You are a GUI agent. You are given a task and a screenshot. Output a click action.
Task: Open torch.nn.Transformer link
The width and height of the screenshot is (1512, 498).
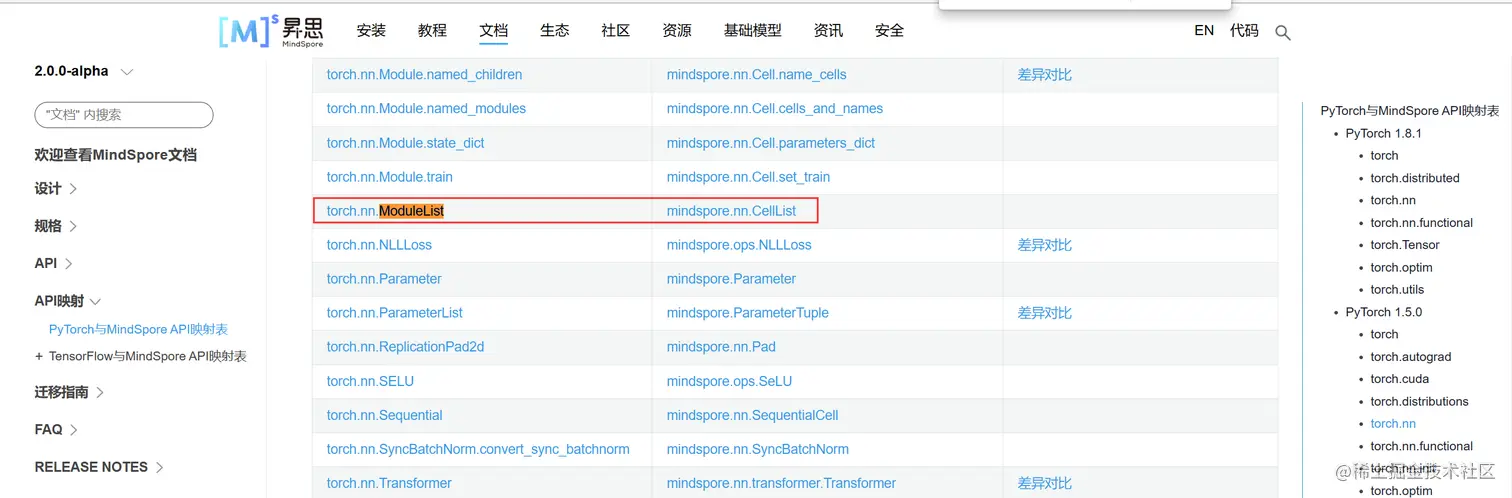click(389, 483)
